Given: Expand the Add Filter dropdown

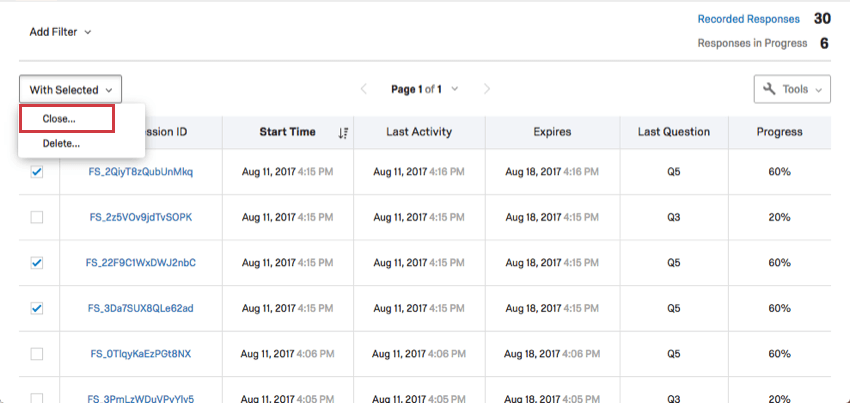Looking at the screenshot, I should click(60, 32).
